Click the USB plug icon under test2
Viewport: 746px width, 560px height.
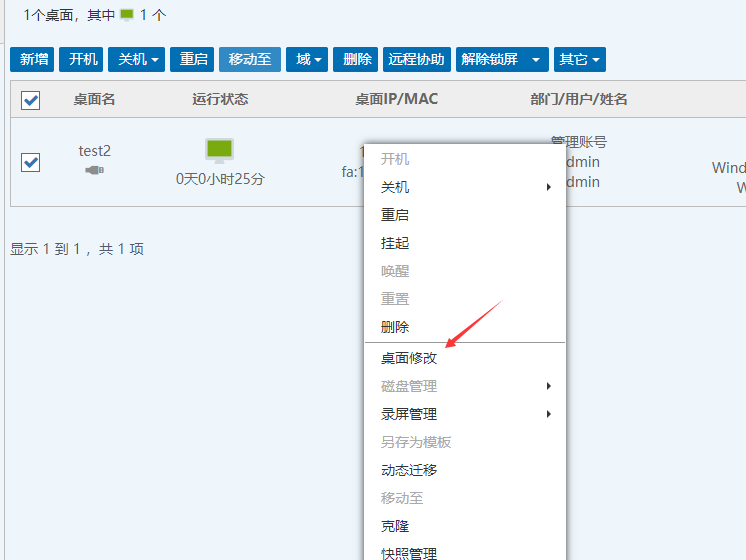coord(94,171)
